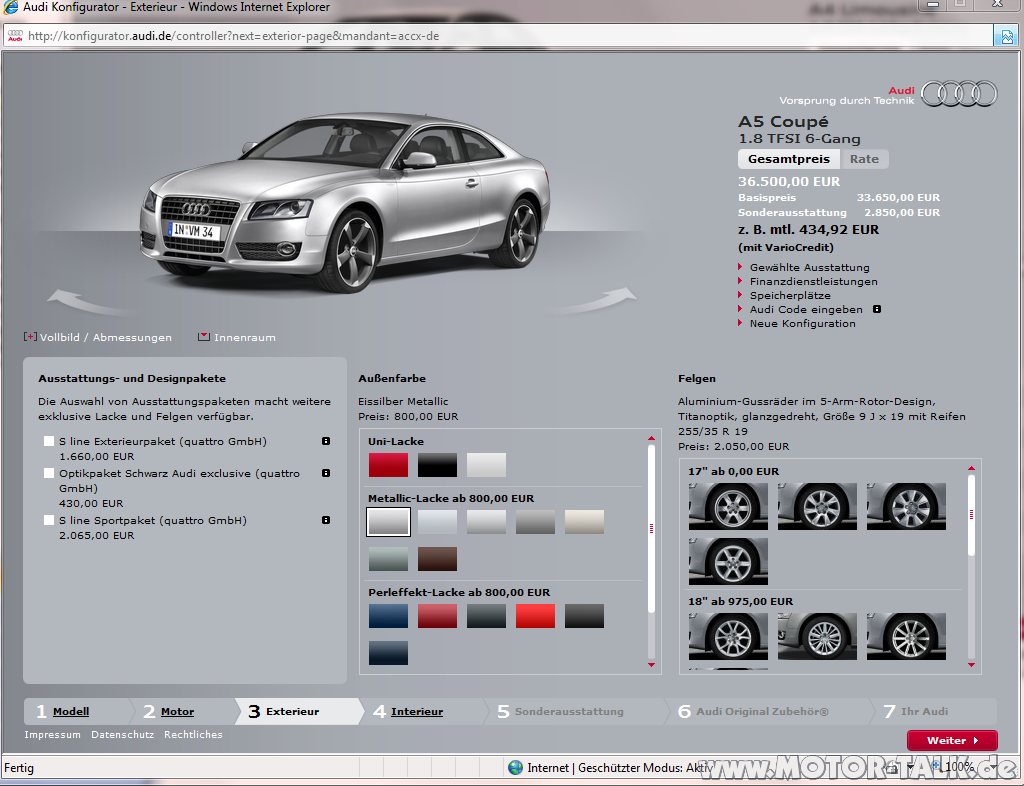The width and height of the screenshot is (1024, 786).
Task: Select the bright red Perleffekt swatch
Action: [535, 616]
